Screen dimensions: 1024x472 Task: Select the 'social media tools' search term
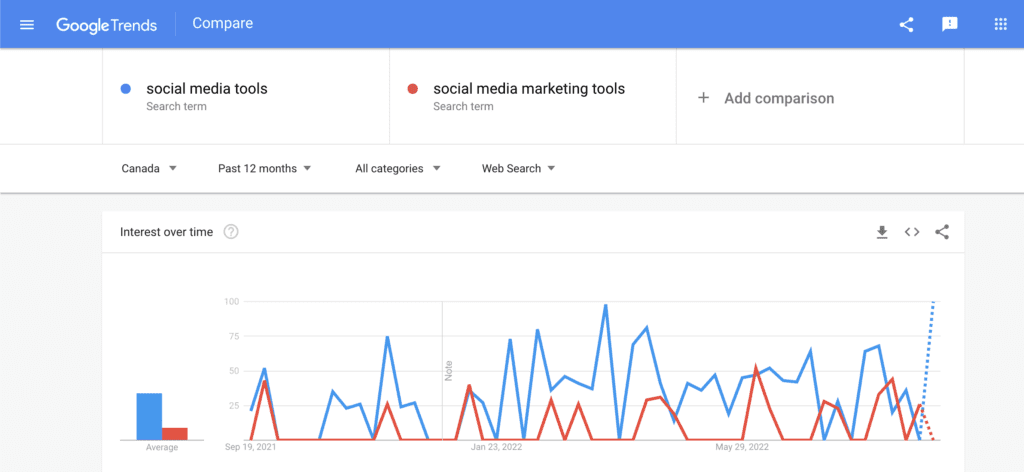point(207,89)
